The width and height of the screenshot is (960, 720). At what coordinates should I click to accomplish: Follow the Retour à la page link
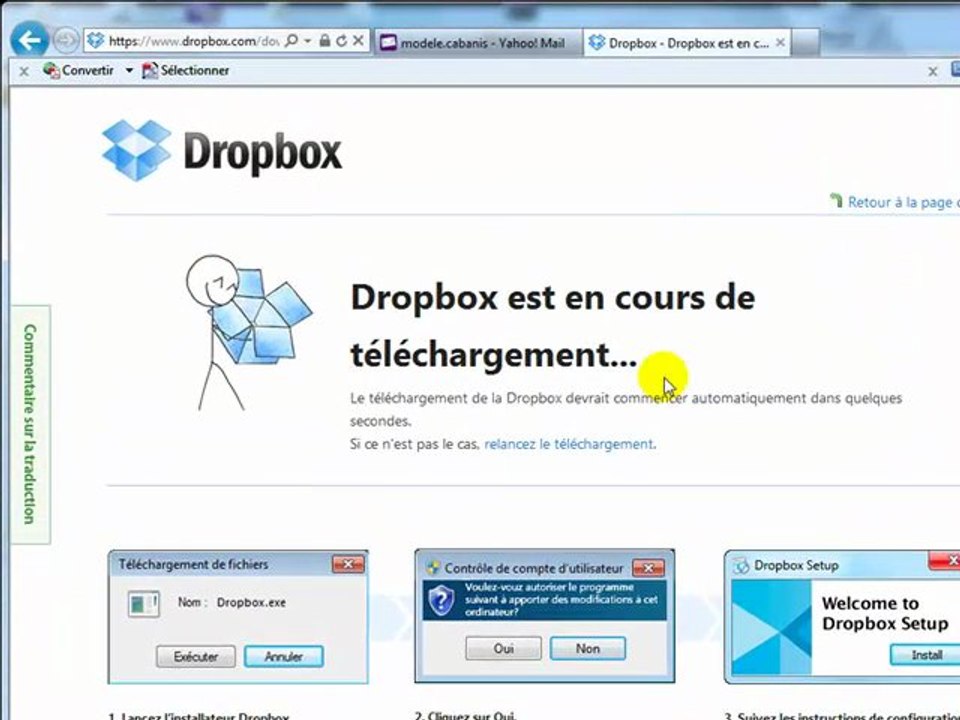[x=894, y=201]
